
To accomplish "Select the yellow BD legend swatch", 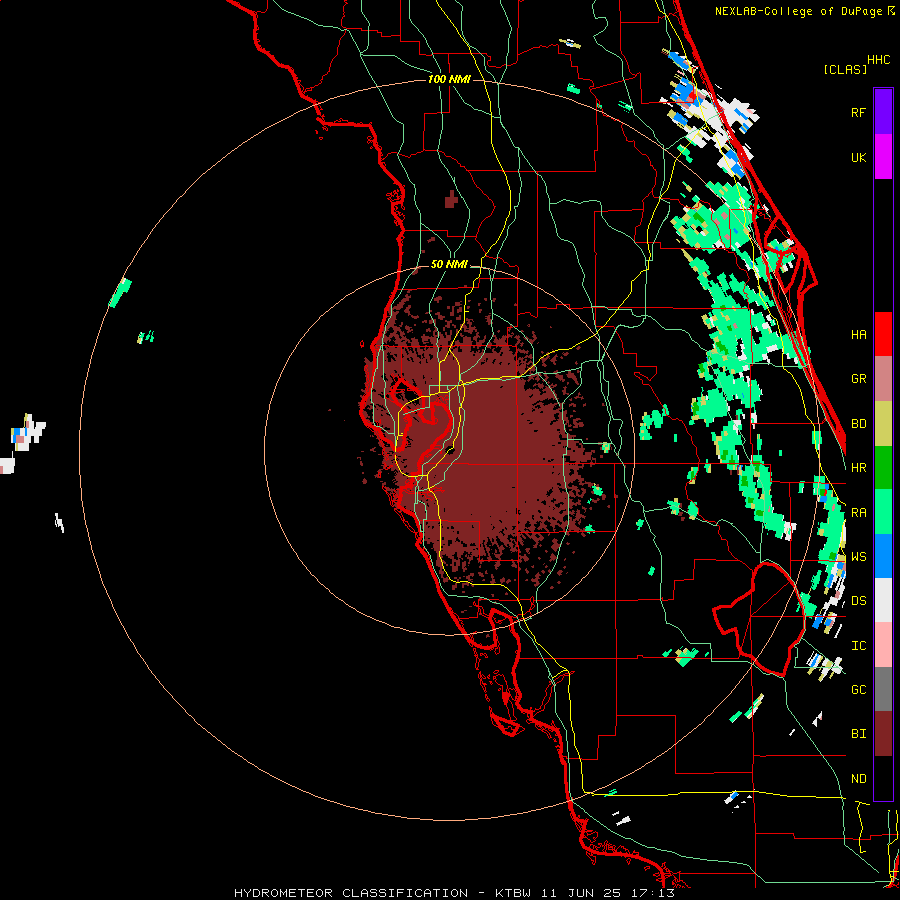I will [x=883, y=424].
